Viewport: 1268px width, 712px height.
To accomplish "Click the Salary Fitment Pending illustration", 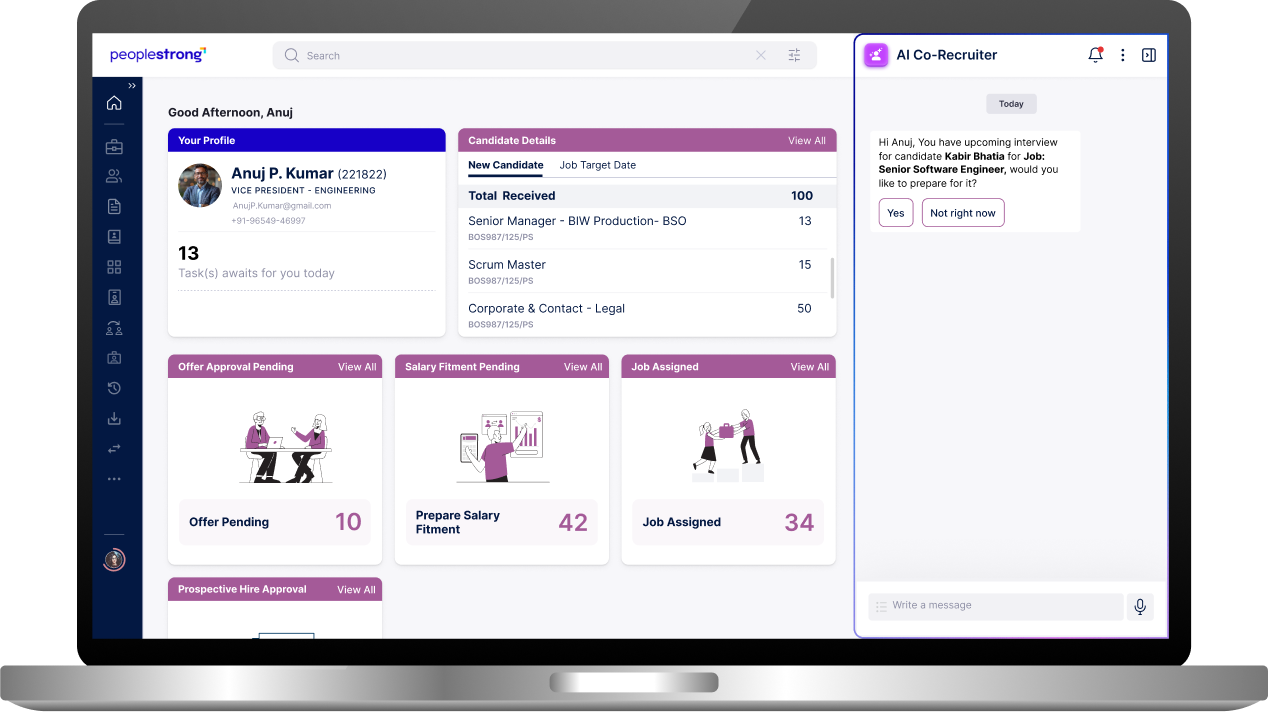I will [x=501, y=446].
